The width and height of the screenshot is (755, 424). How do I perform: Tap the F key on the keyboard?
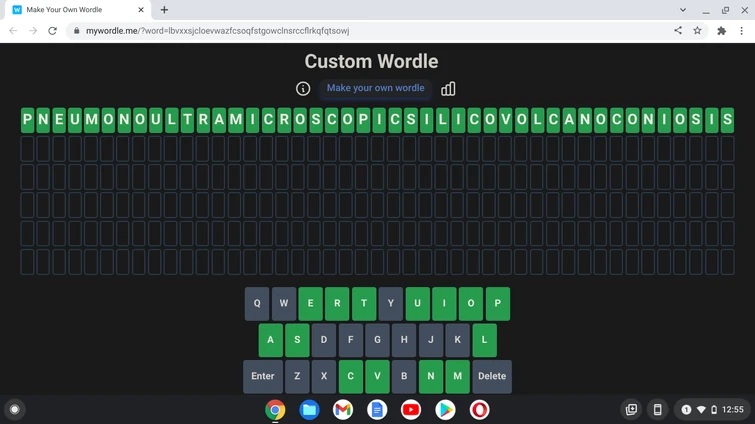point(351,340)
